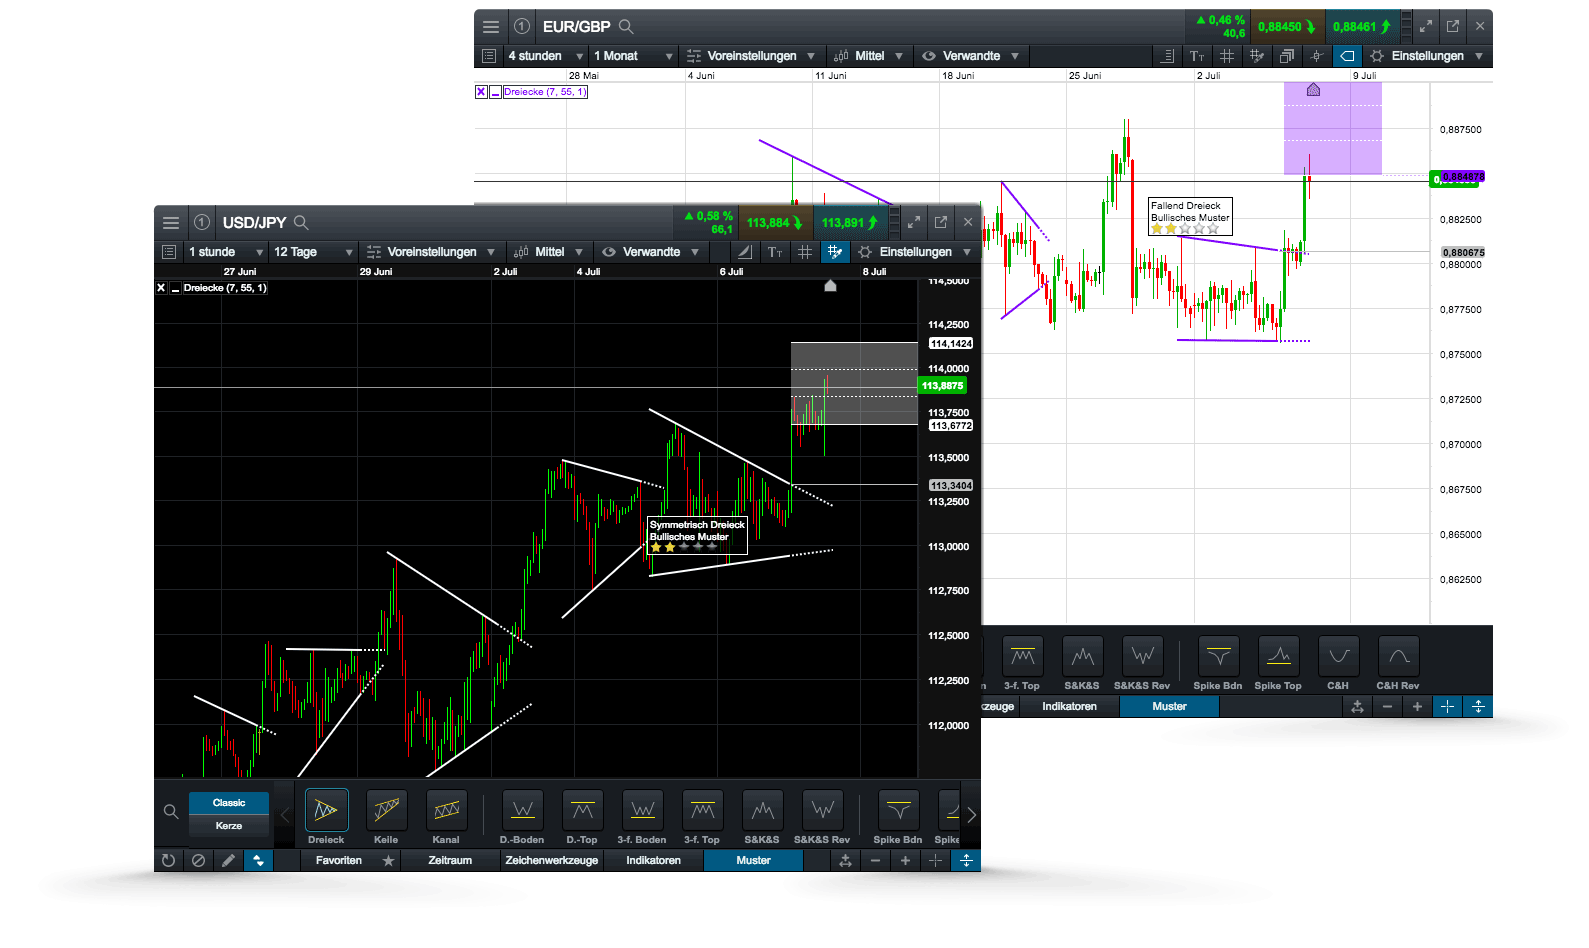
Task: Open 1 Monat range dropdown
Action: [633, 56]
